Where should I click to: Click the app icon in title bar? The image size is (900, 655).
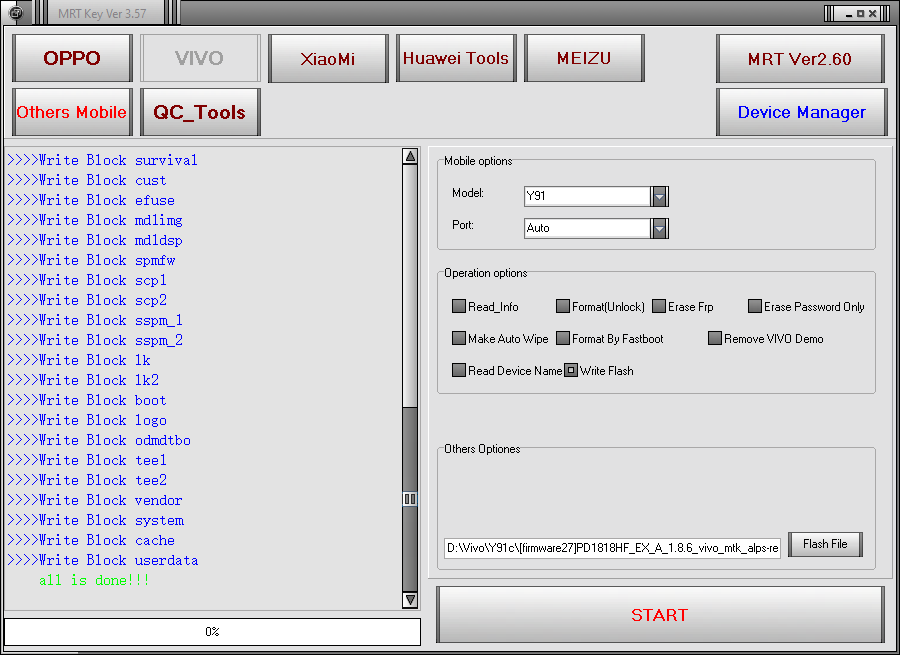point(16,13)
